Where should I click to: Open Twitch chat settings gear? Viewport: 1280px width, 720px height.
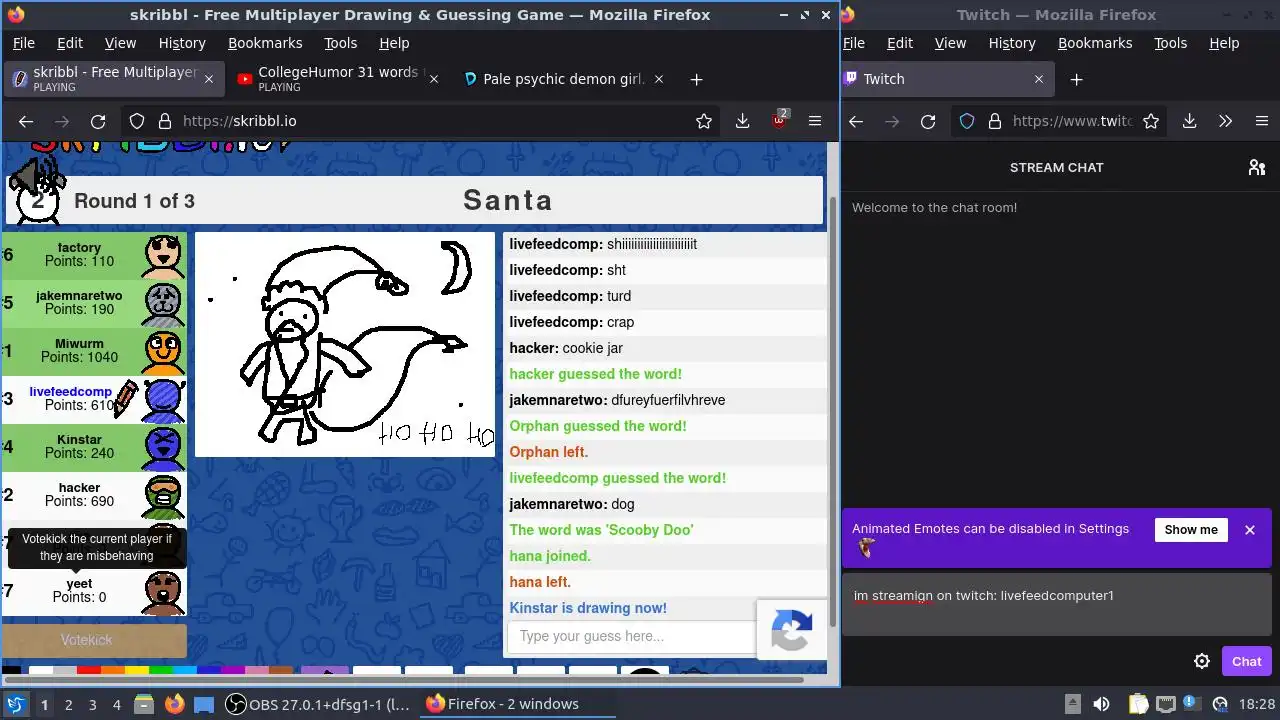click(x=1202, y=661)
